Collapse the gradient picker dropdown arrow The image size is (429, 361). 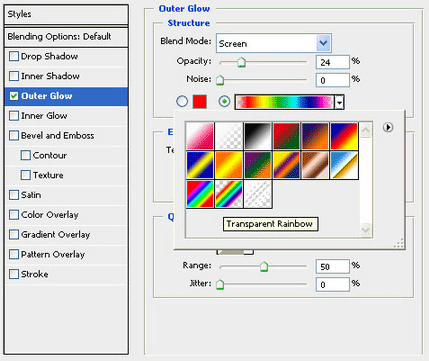coord(339,102)
